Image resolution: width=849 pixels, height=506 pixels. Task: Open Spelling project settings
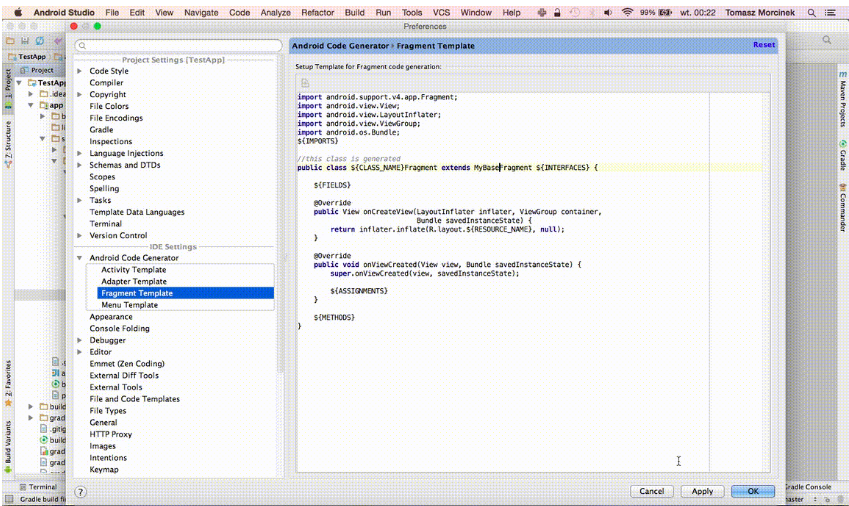coord(104,189)
